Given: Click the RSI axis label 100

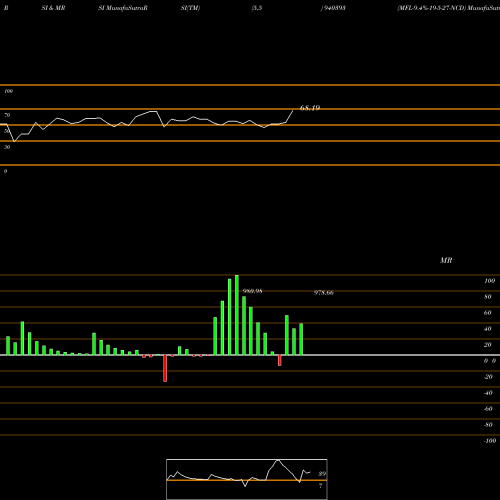Looking at the screenshot, I should (x=9, y=91).
